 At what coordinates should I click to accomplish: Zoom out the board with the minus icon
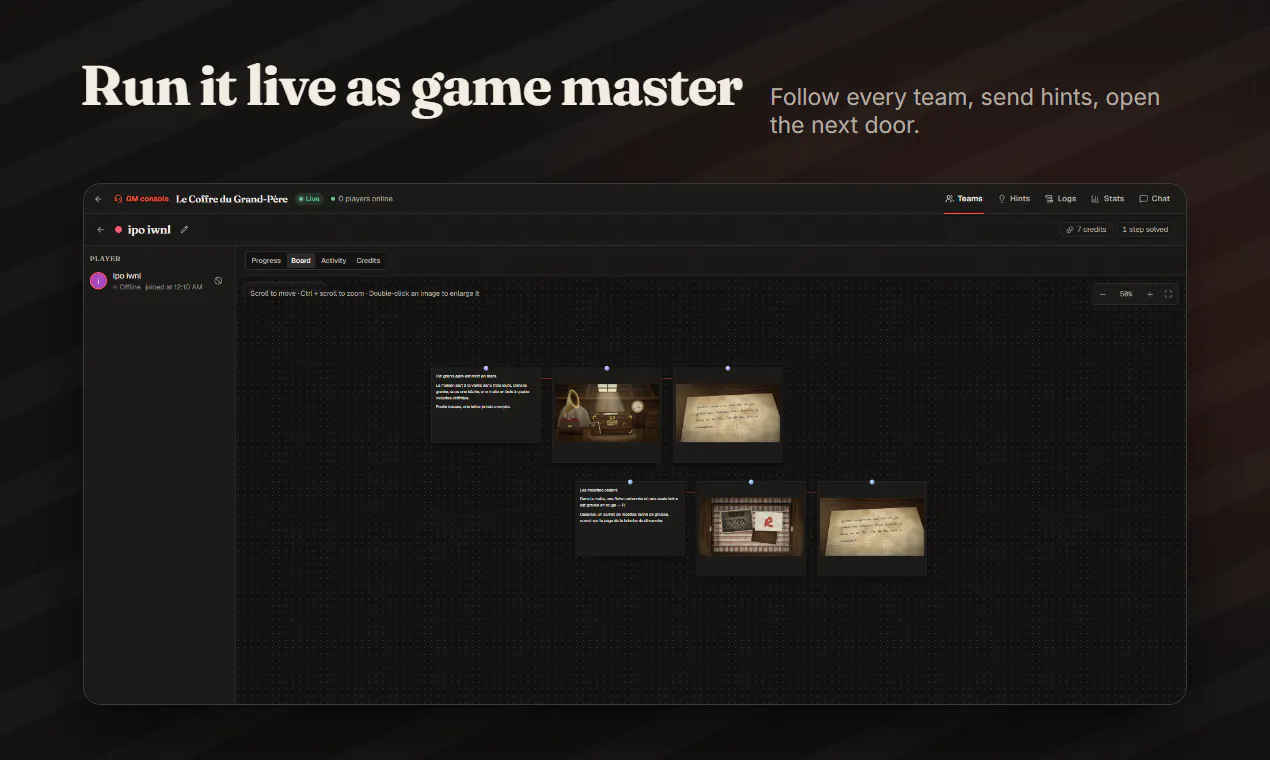click(x=1103, y=294)
